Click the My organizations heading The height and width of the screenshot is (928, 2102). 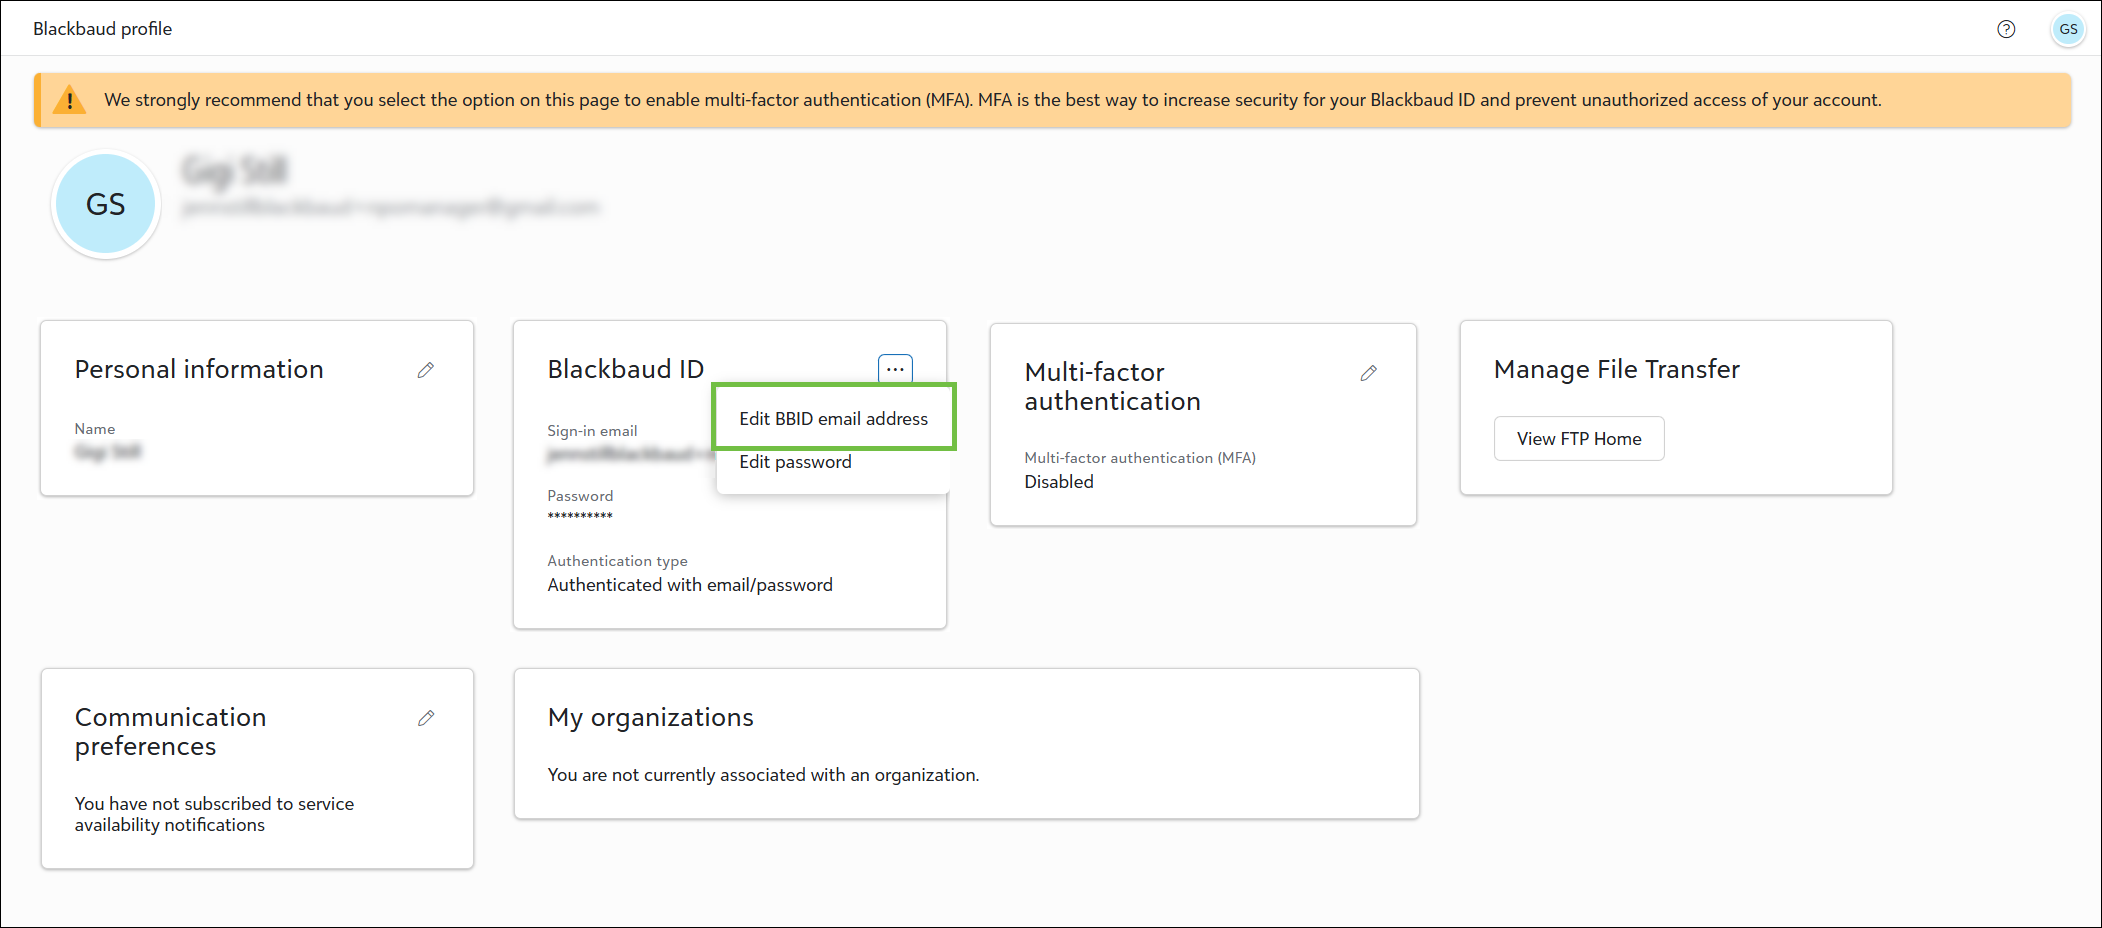pyautogui.click(x=650, y=717)
